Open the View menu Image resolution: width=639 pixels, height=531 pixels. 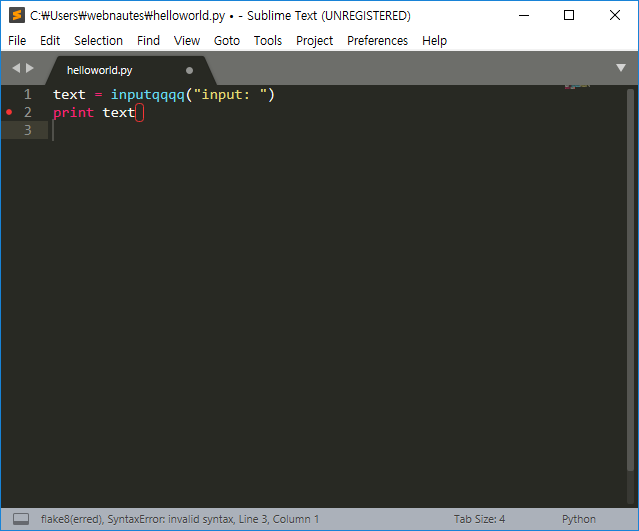pos(187,41)
